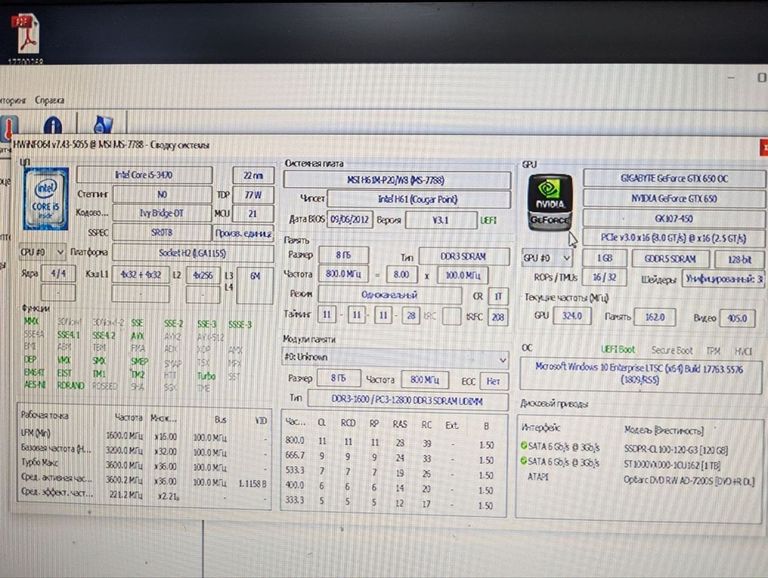Click the green Turbo feature label
Viewport: 768px width, 578px height.
pyautogui.click(x=206, y=376)
